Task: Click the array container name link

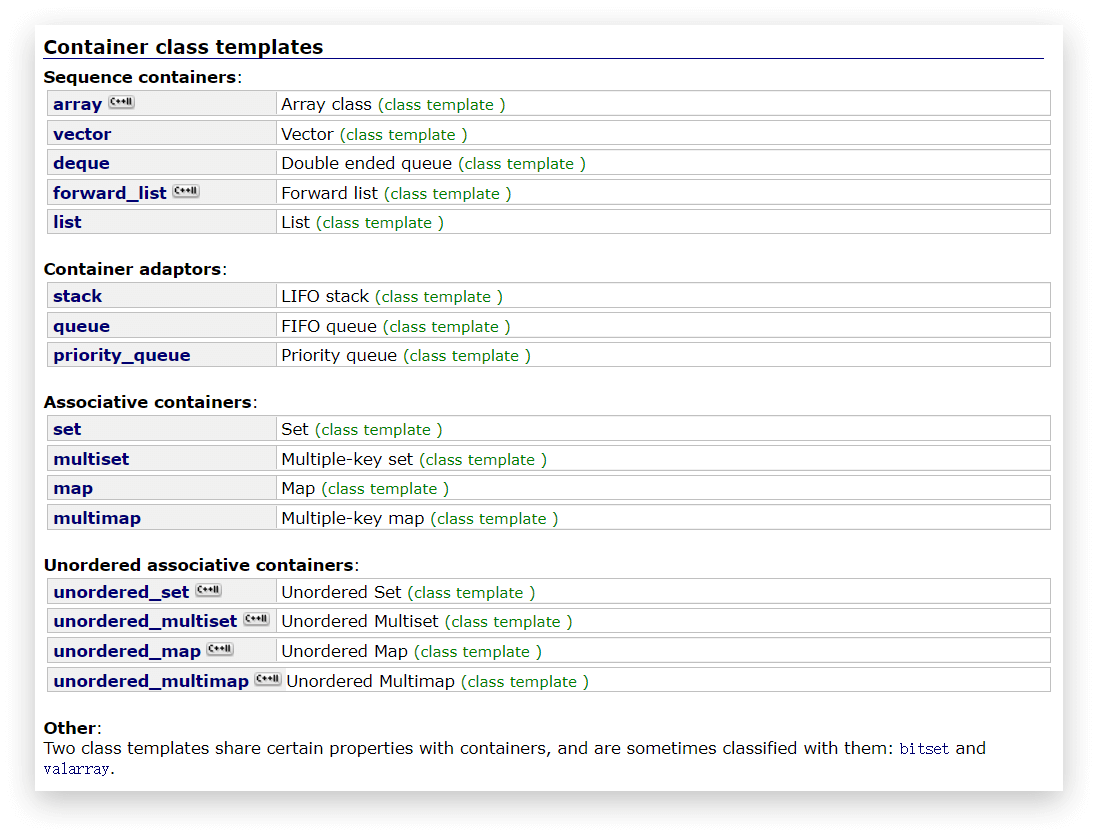Action: pos(78,104)
